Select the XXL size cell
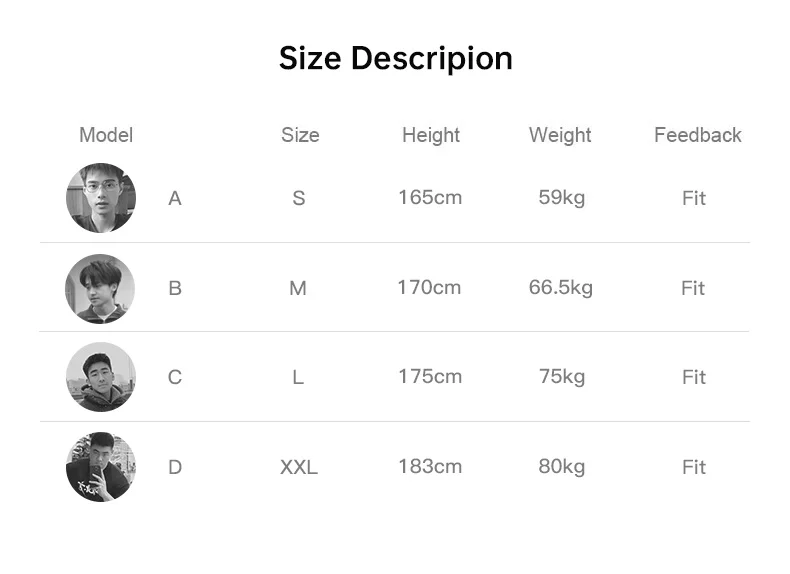Viewport: 790px width, 574px height. pyautogui.click(x=299, y=467)
